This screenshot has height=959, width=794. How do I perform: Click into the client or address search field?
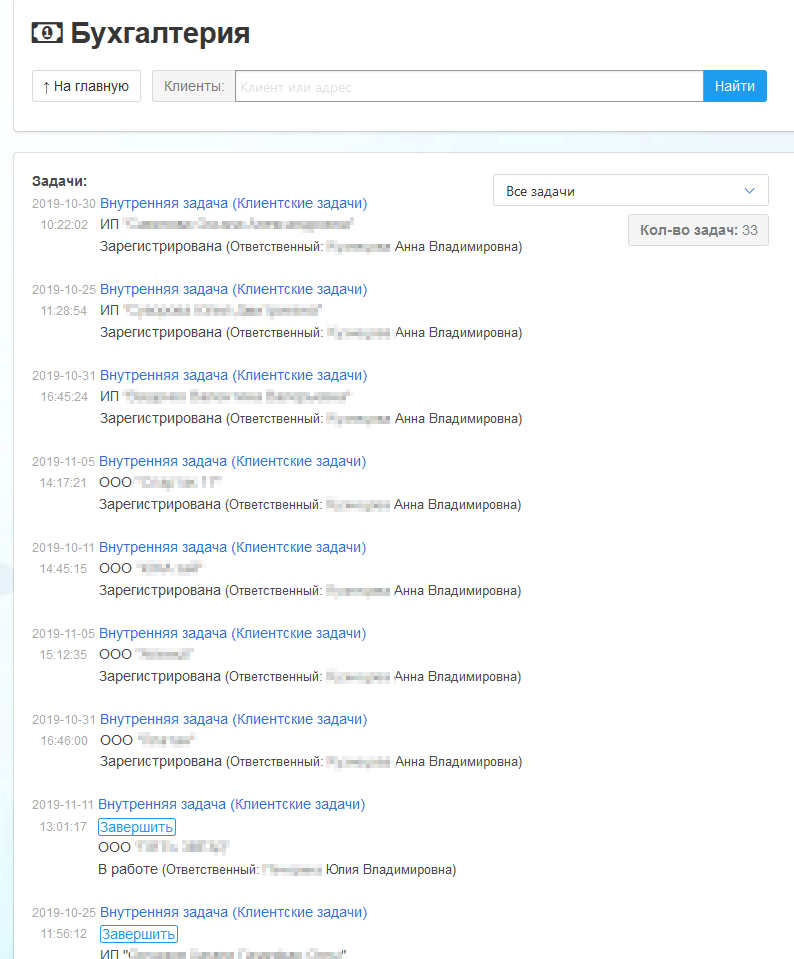click(469, 87)
